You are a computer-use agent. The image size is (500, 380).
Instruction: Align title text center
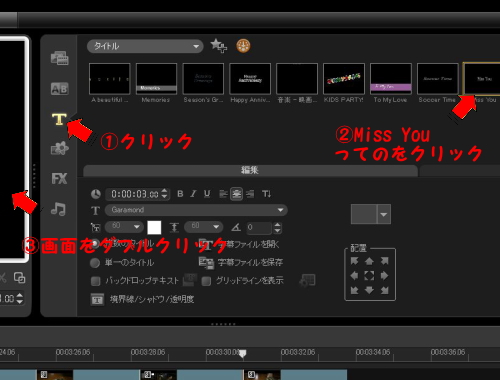click(237, 194)
